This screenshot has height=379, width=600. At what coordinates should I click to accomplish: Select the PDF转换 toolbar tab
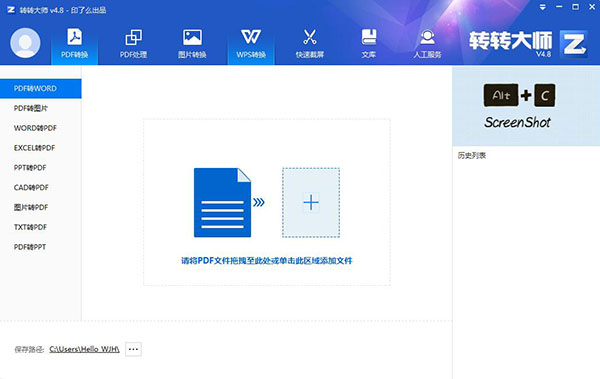(75, 43)
